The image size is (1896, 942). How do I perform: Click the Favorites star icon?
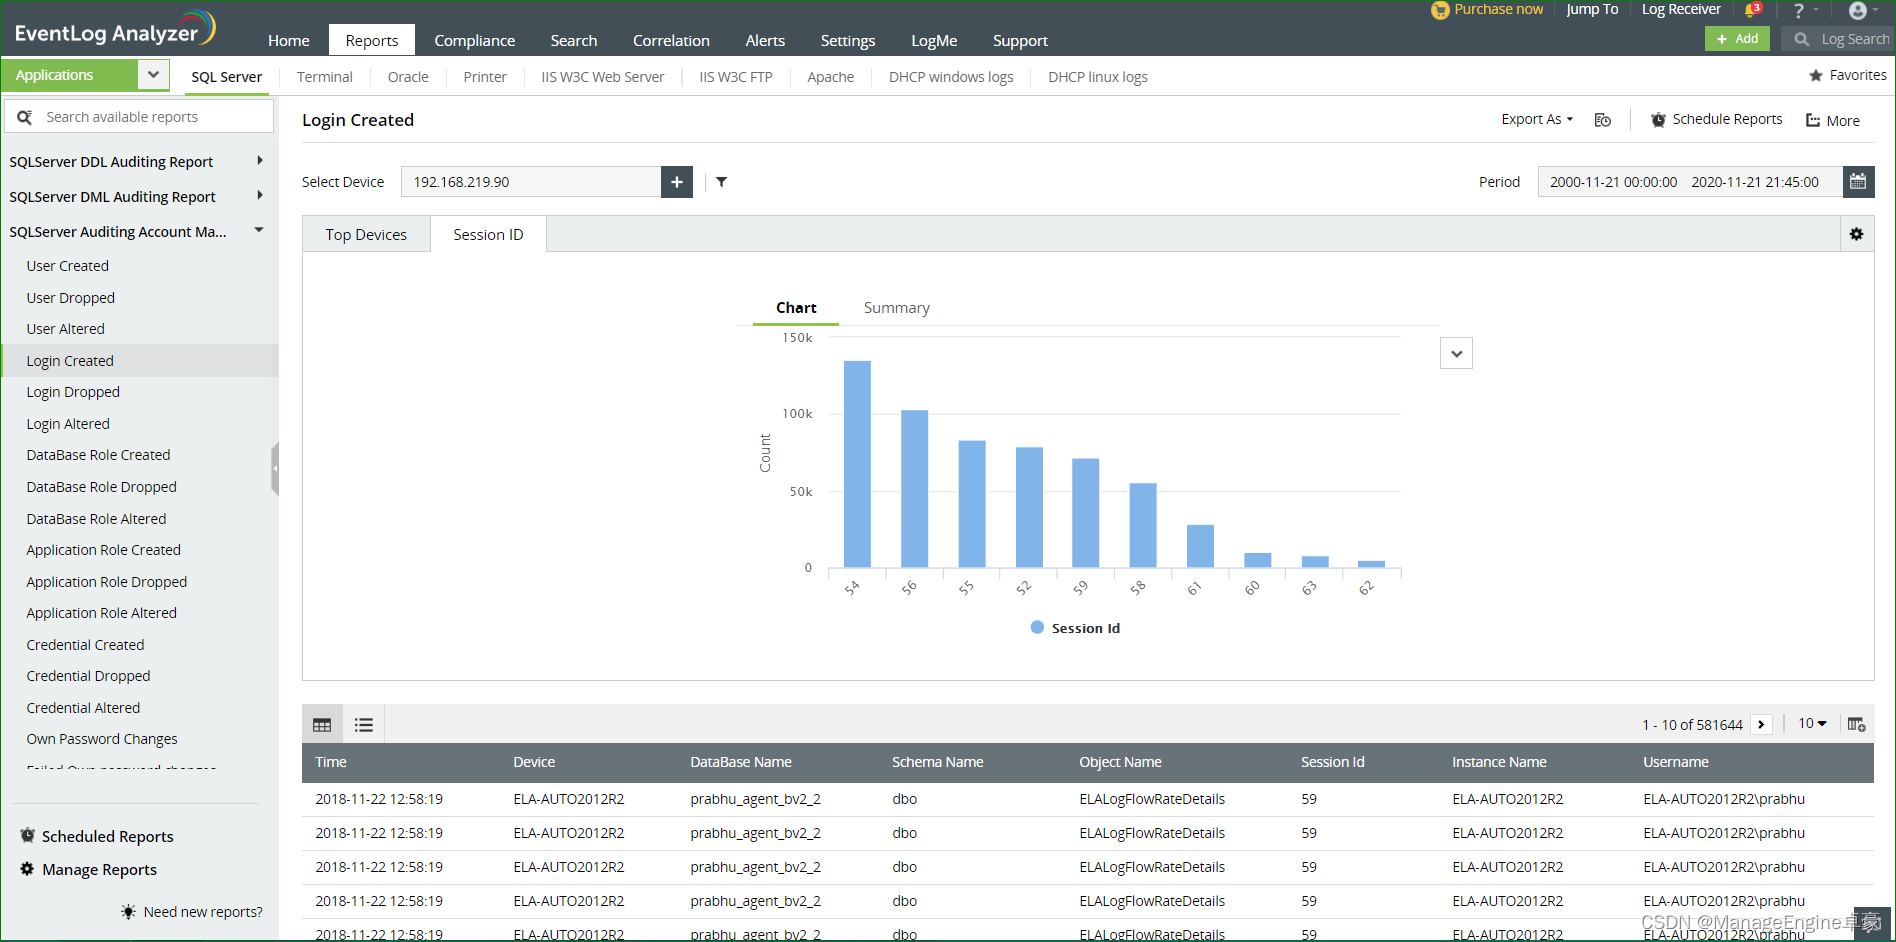[1816, 75]
